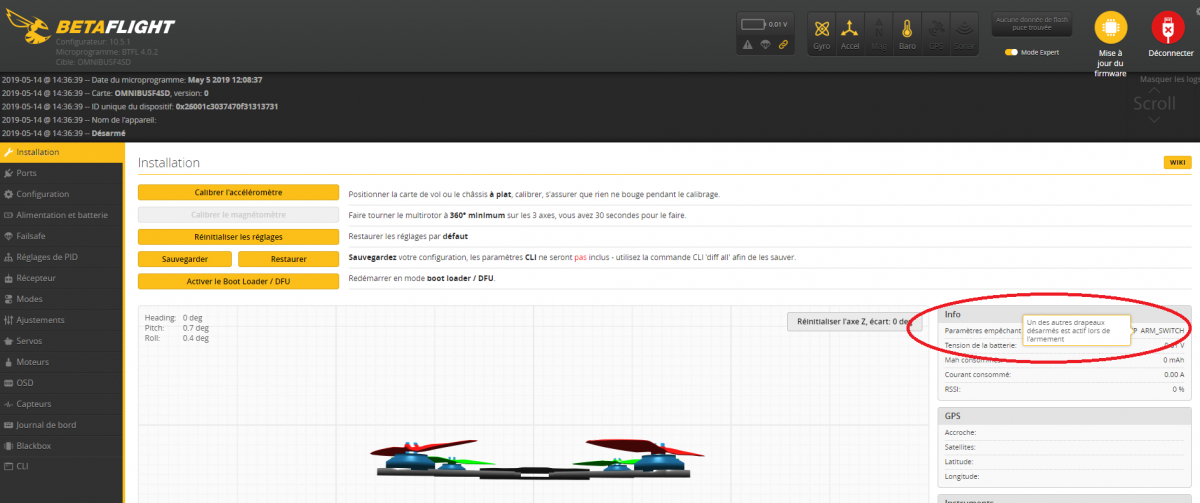The height and width of the screenshot is (503, 1200).
Task: Click the firmware update chip icon
Action: (x=1109, y=28)
